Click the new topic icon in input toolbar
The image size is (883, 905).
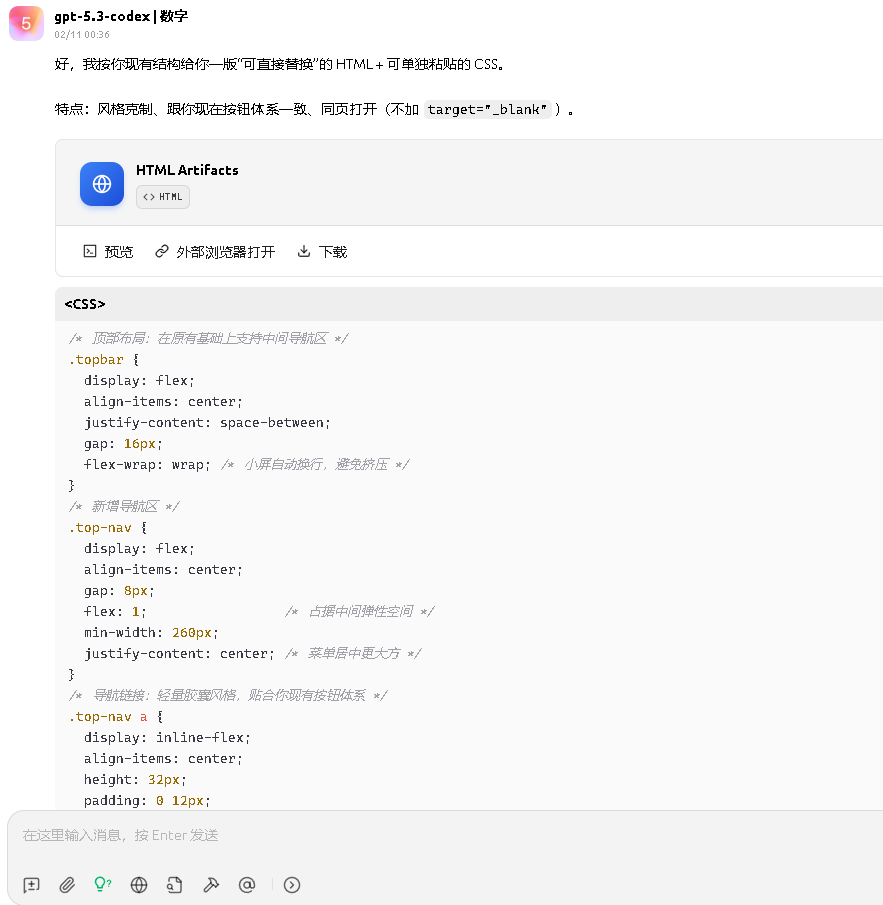click(x=32, y=884)
